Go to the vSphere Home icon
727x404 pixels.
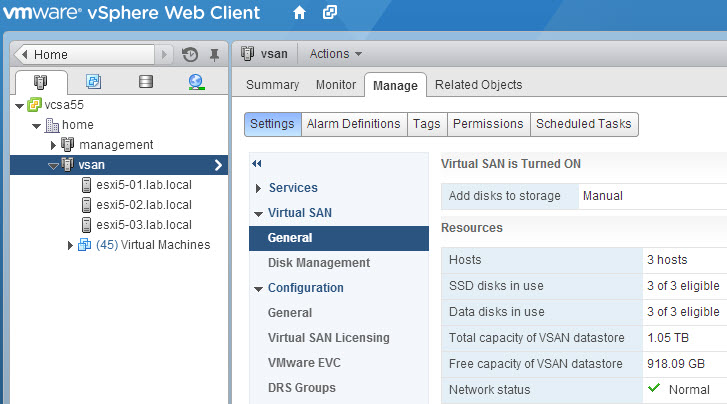(300, 13)
